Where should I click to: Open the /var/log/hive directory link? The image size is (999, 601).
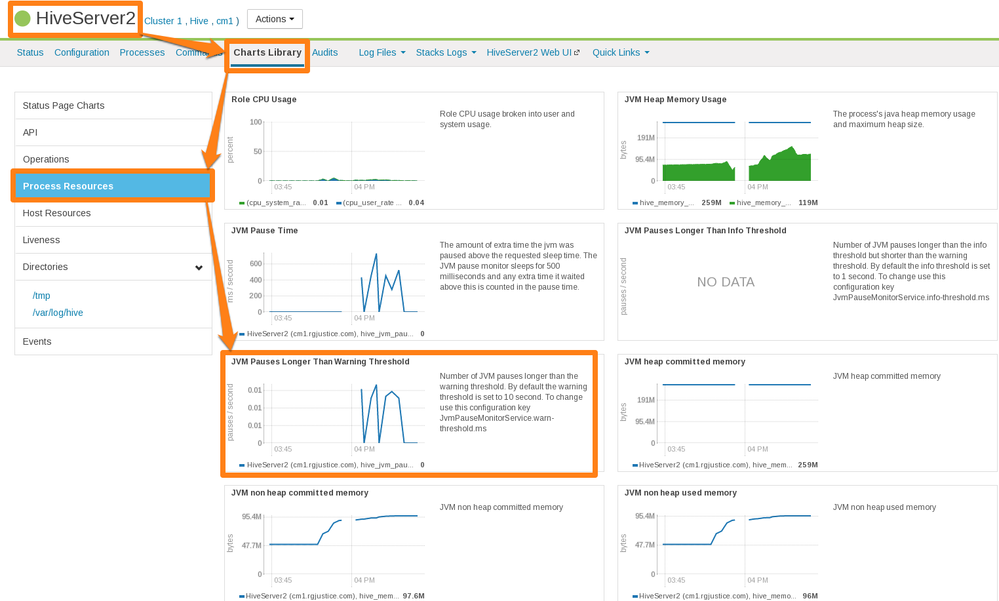coord(57,313)
